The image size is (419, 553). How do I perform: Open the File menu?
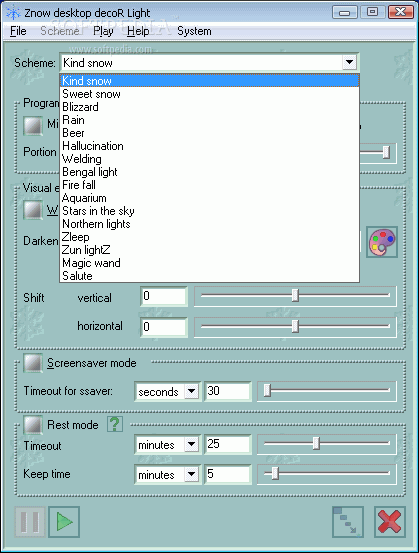tap(18, 31)
